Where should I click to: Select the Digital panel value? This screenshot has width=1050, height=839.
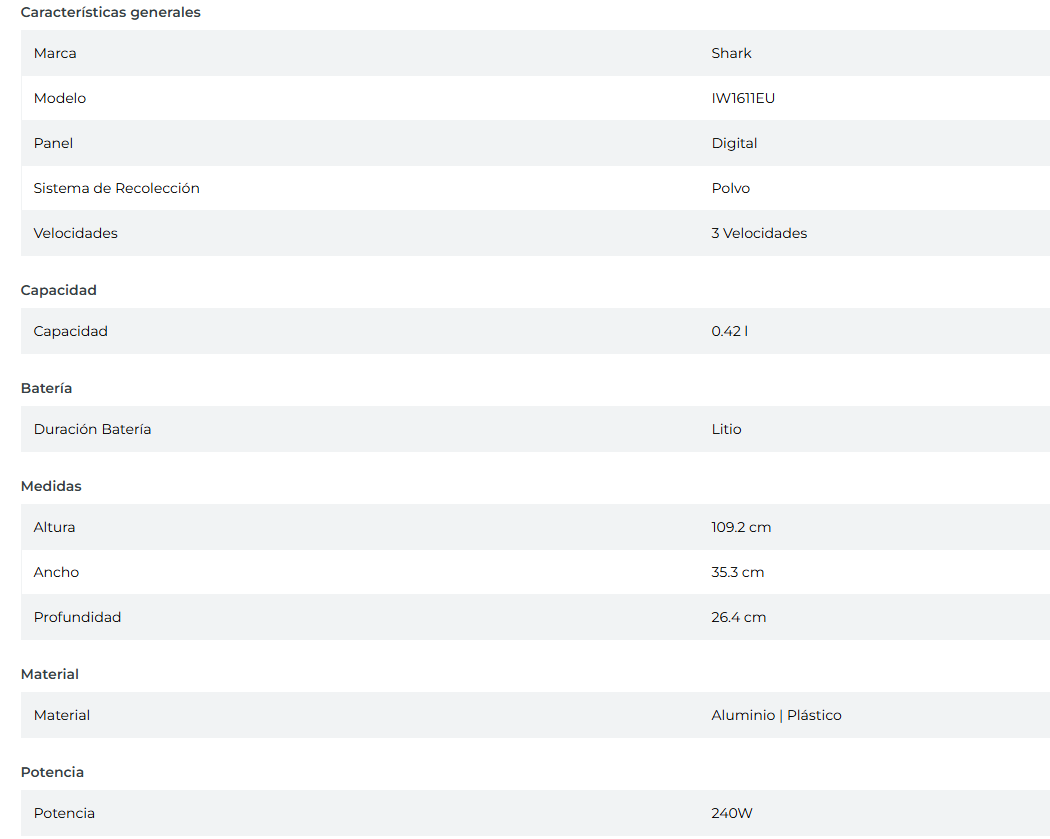pyautogui.click(x=734, y=143)
